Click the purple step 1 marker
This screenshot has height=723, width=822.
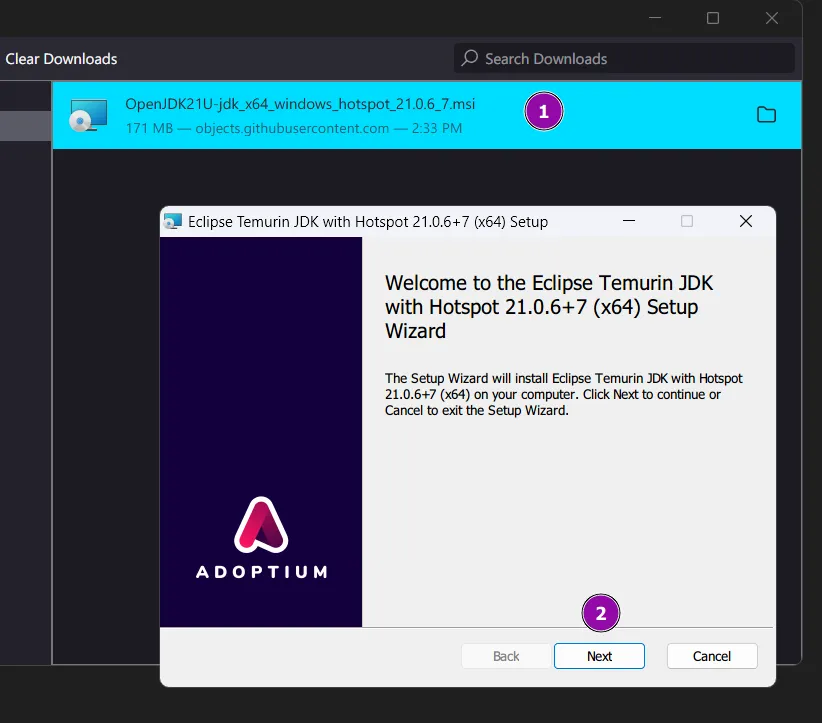[544, 113]
